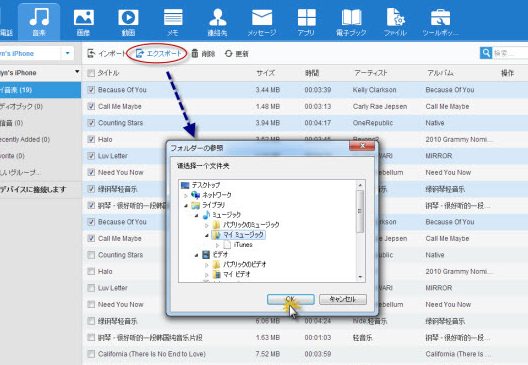This screenshot has width=528, height=365.
Task: Open the Files (ファイル) icon
Action: [395, 17]
